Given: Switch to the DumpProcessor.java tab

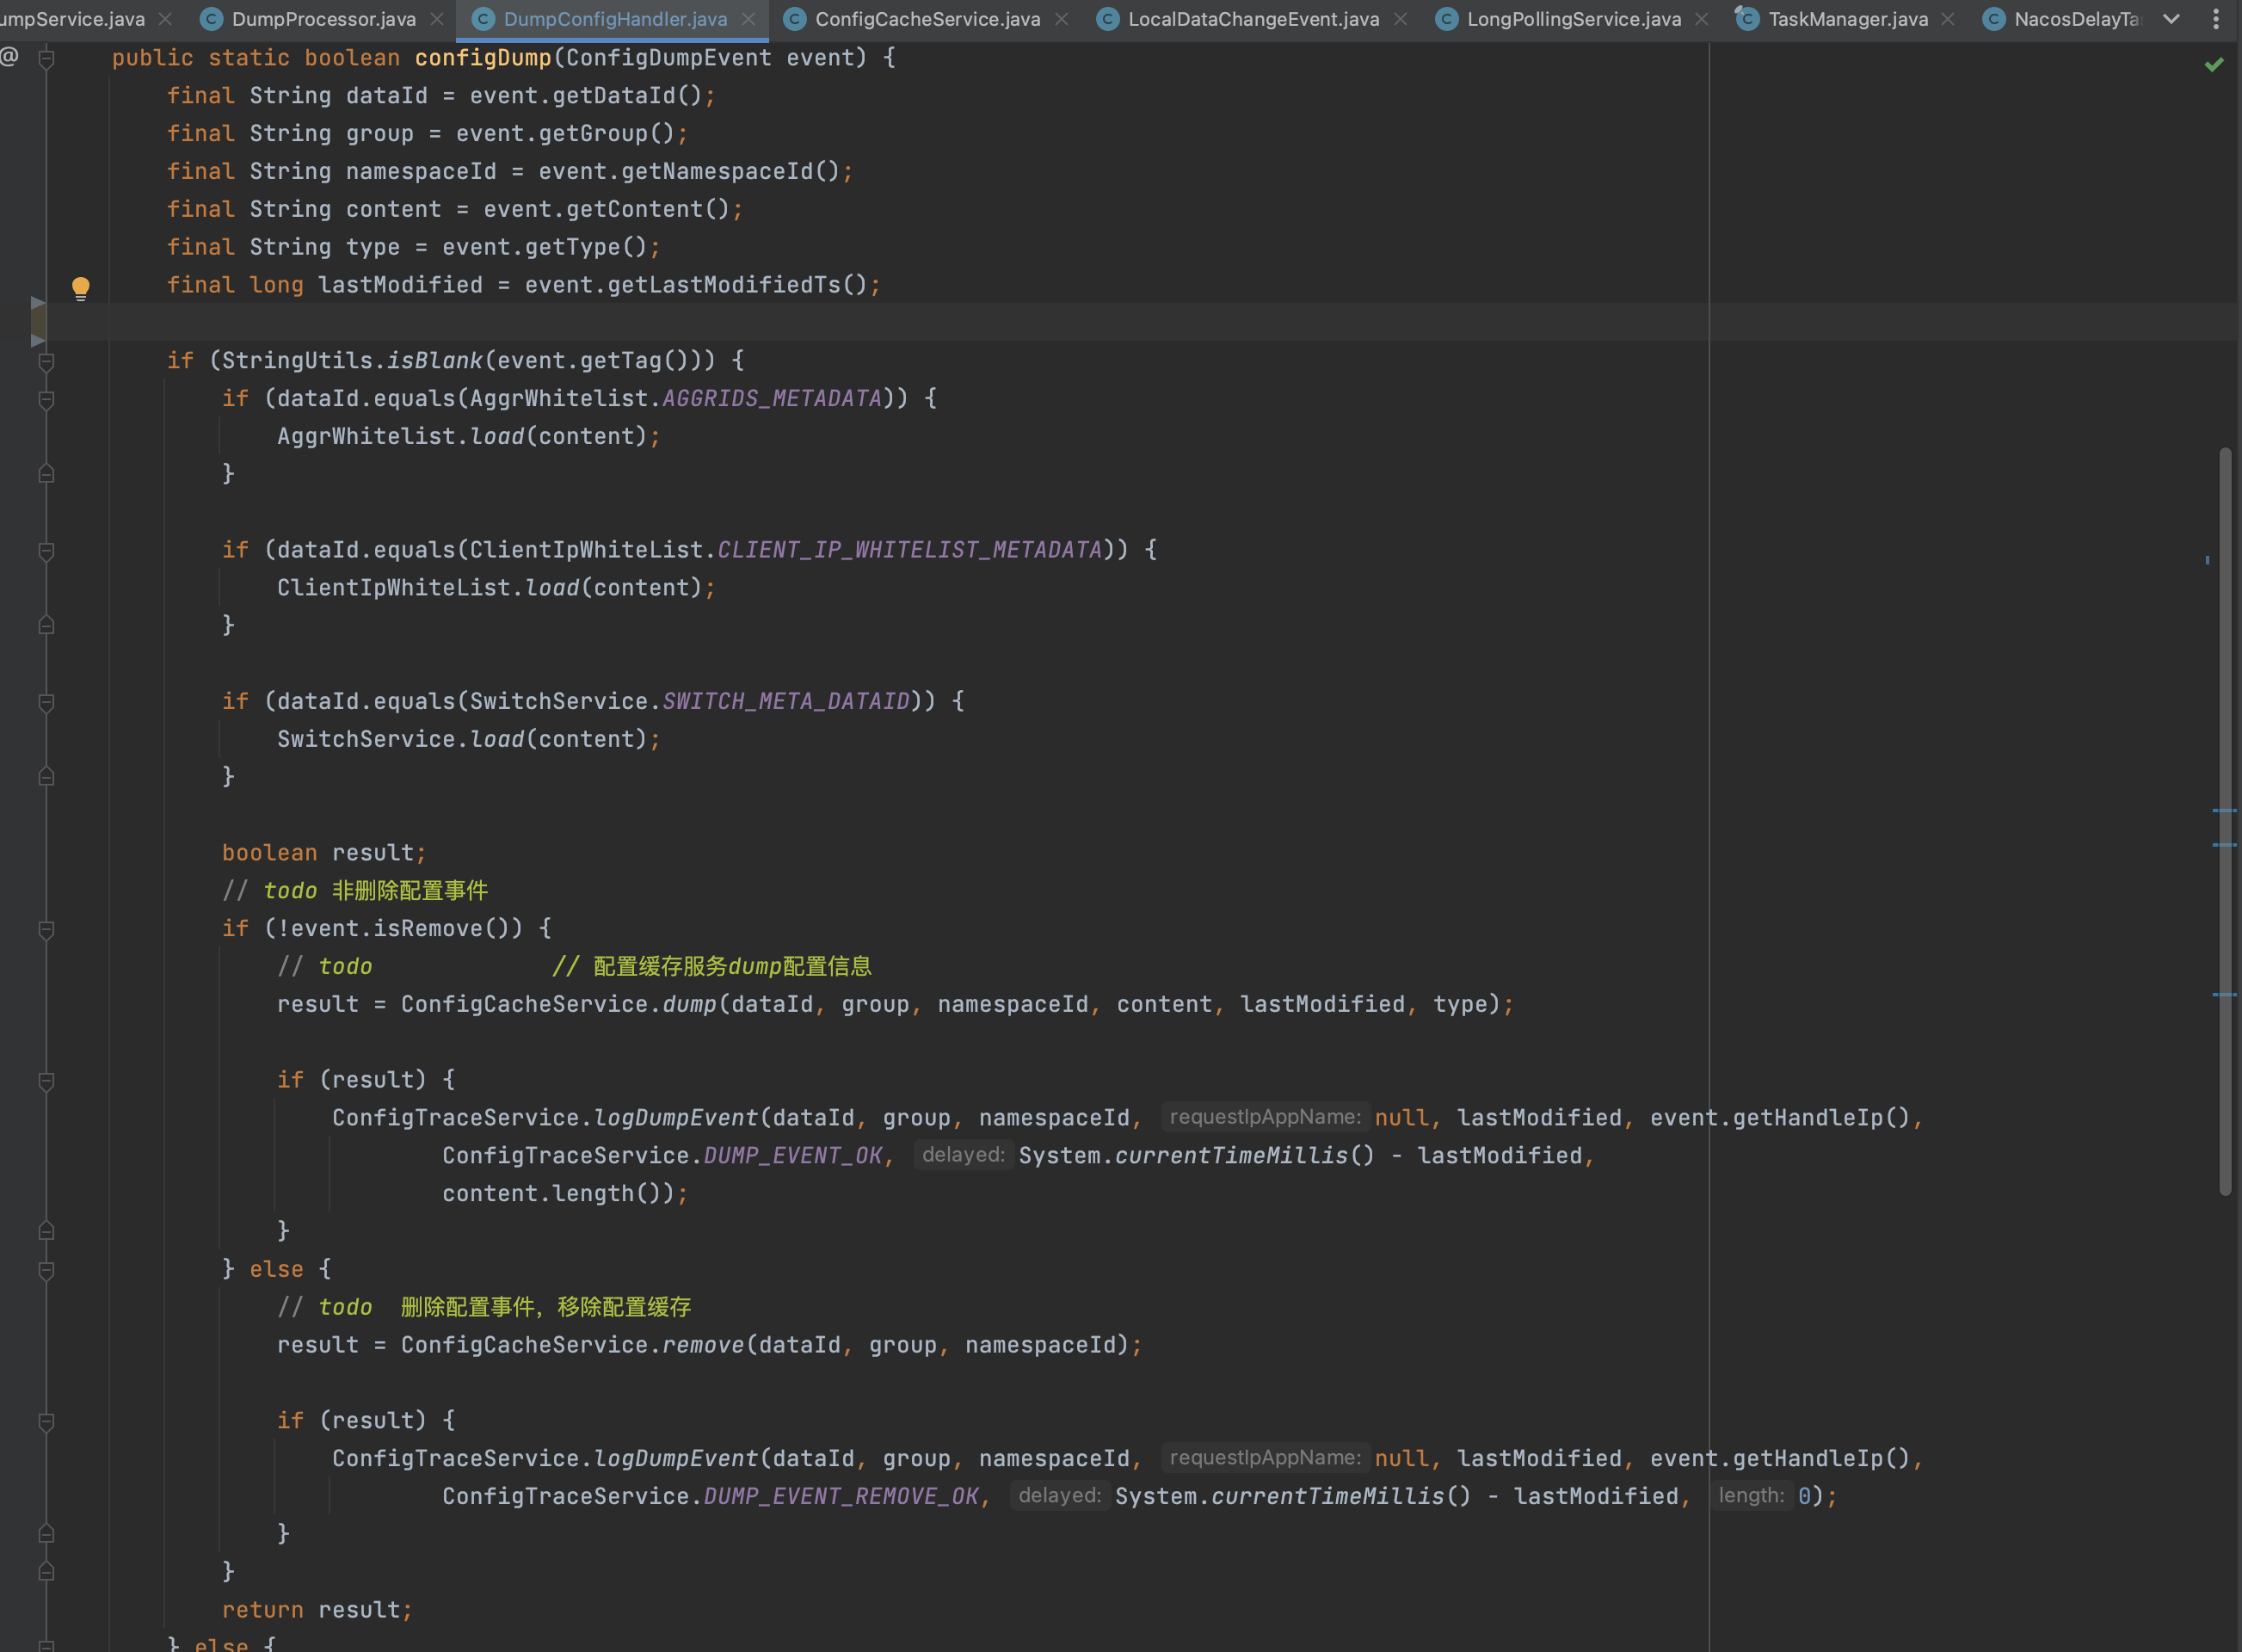Looking at the screenshot, I should pos(323,19).
